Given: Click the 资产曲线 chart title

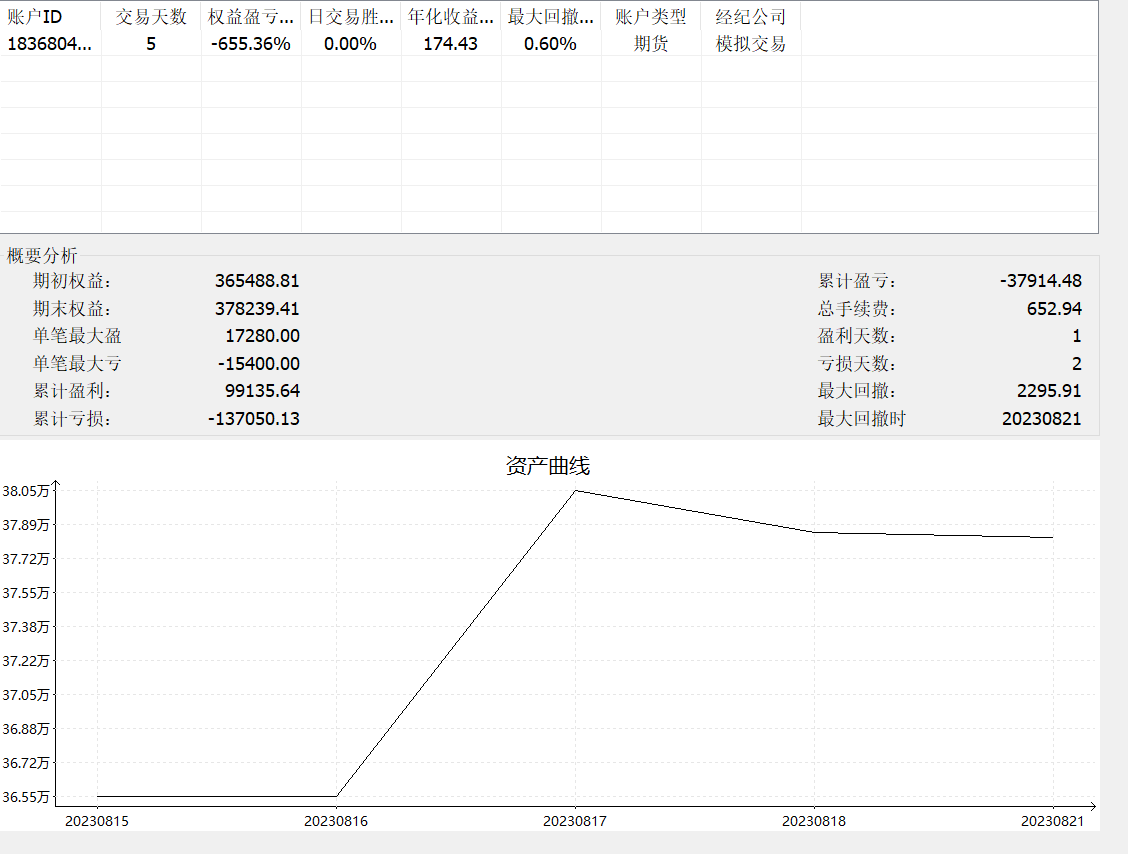Looking at the screenshot, I should pos(547,465).
